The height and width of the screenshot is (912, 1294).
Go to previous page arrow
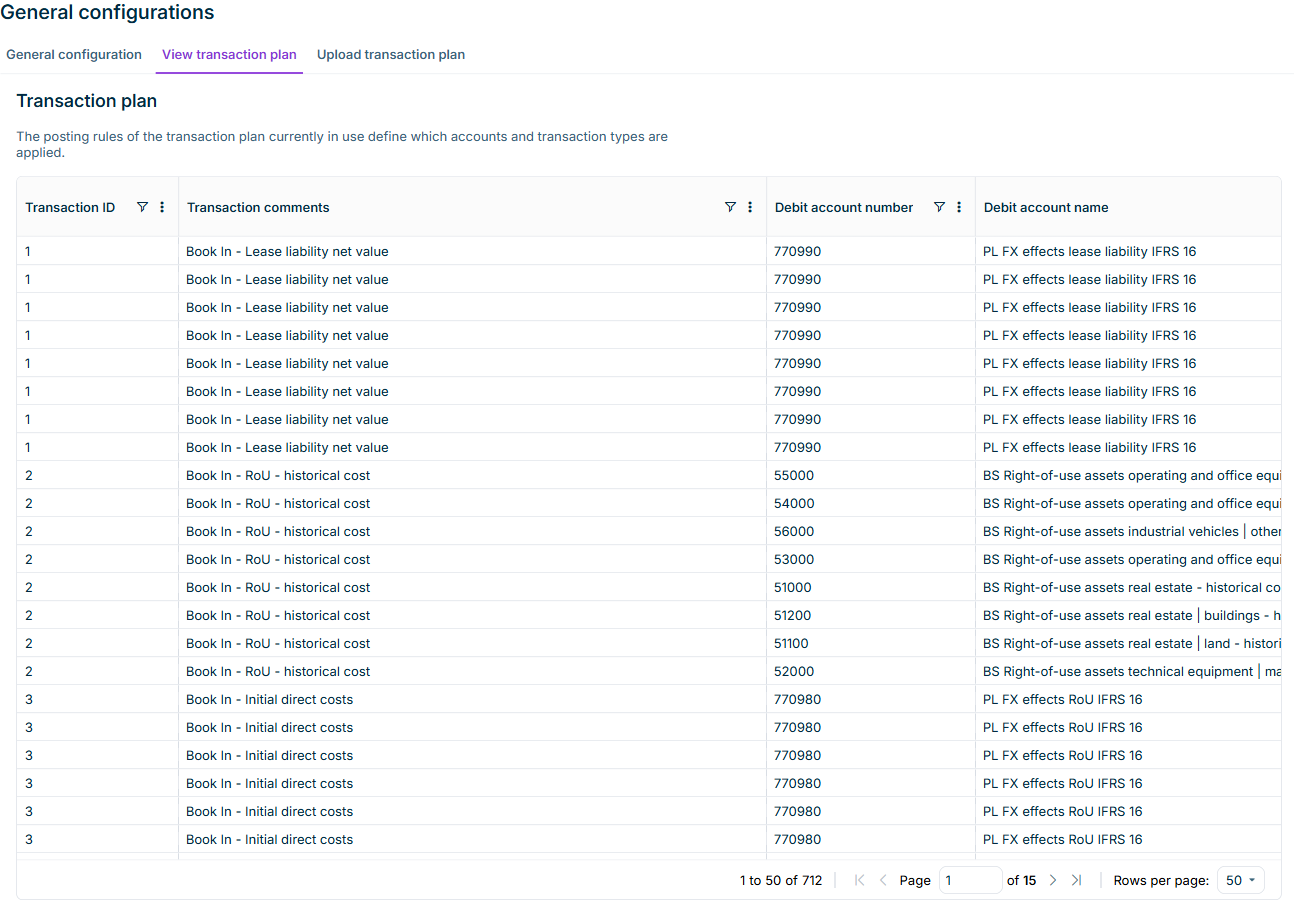point(883,880)
